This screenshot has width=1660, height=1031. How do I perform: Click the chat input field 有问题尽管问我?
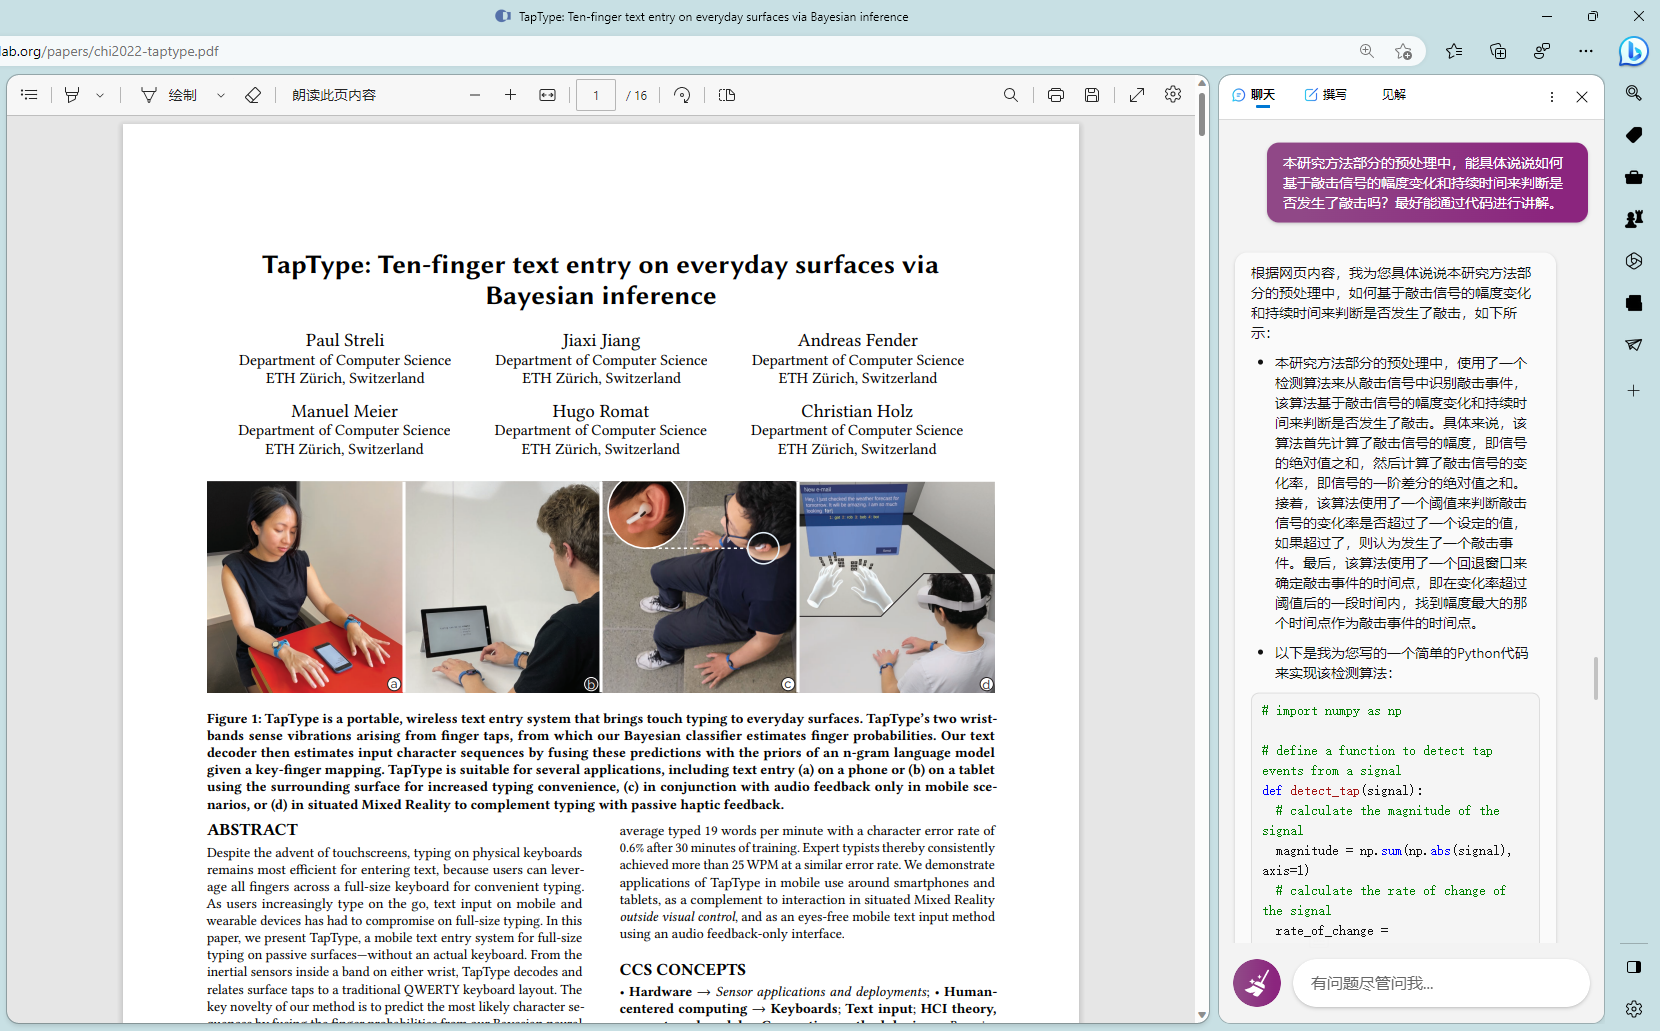click(x=1440, y=983)
